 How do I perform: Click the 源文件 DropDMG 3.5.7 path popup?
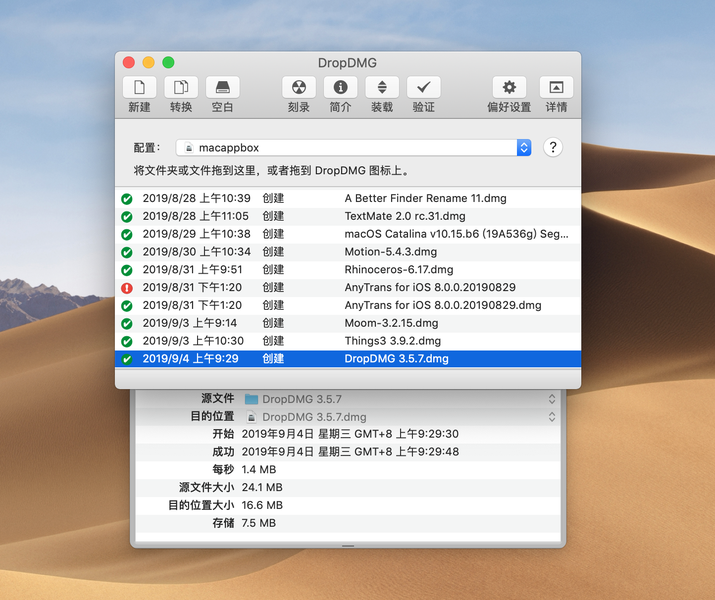(400, 399)
